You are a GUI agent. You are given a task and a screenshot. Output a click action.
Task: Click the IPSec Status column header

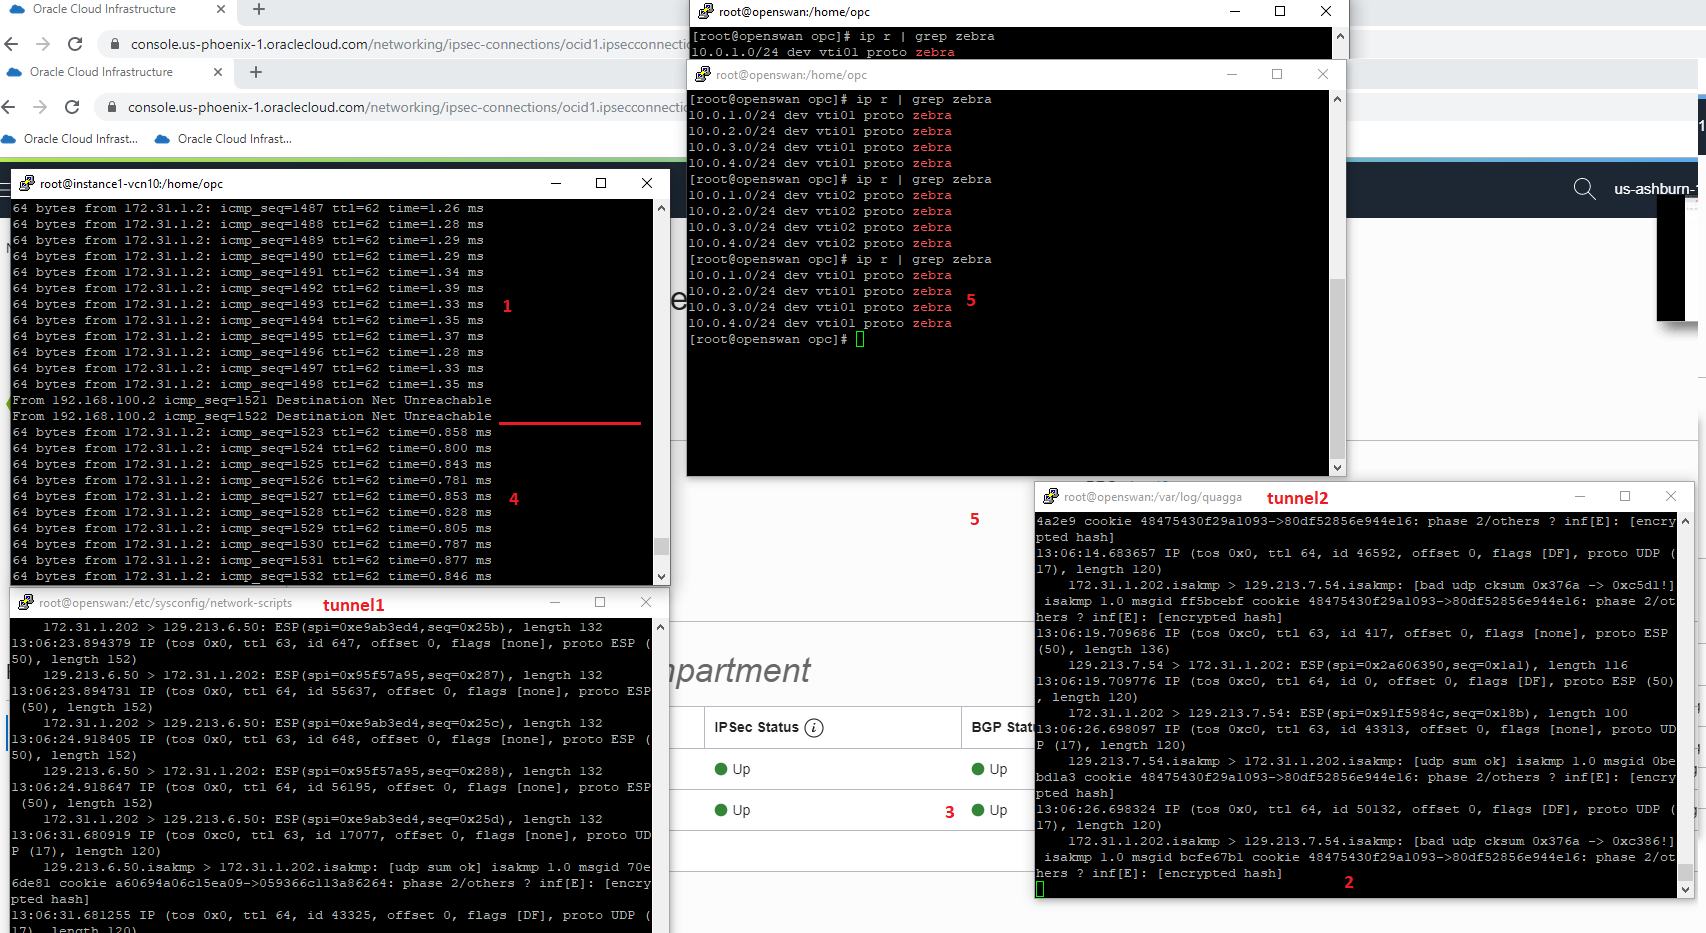pos(757,728)
